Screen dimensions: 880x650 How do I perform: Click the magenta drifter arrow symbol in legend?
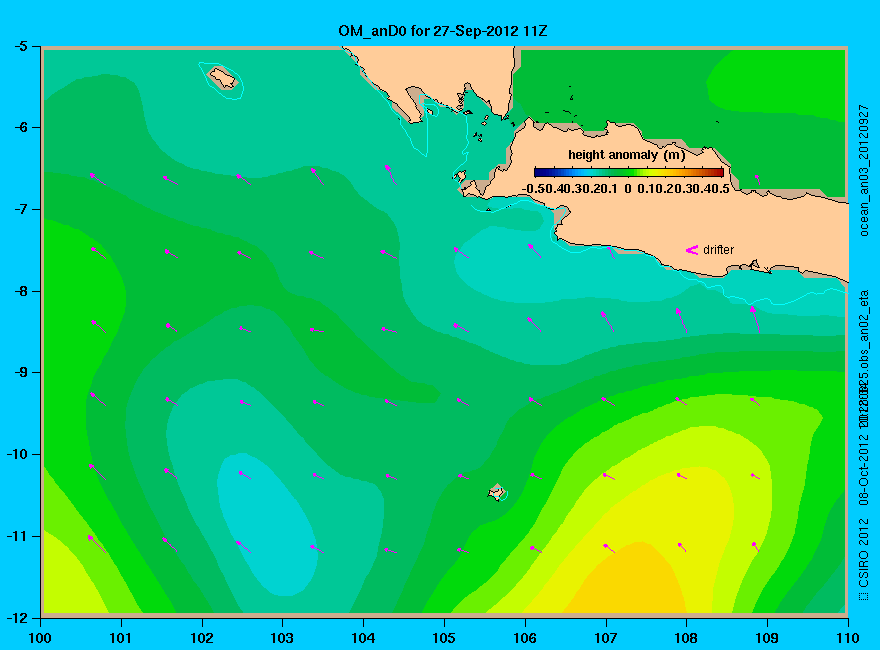(x=691, y=250)
